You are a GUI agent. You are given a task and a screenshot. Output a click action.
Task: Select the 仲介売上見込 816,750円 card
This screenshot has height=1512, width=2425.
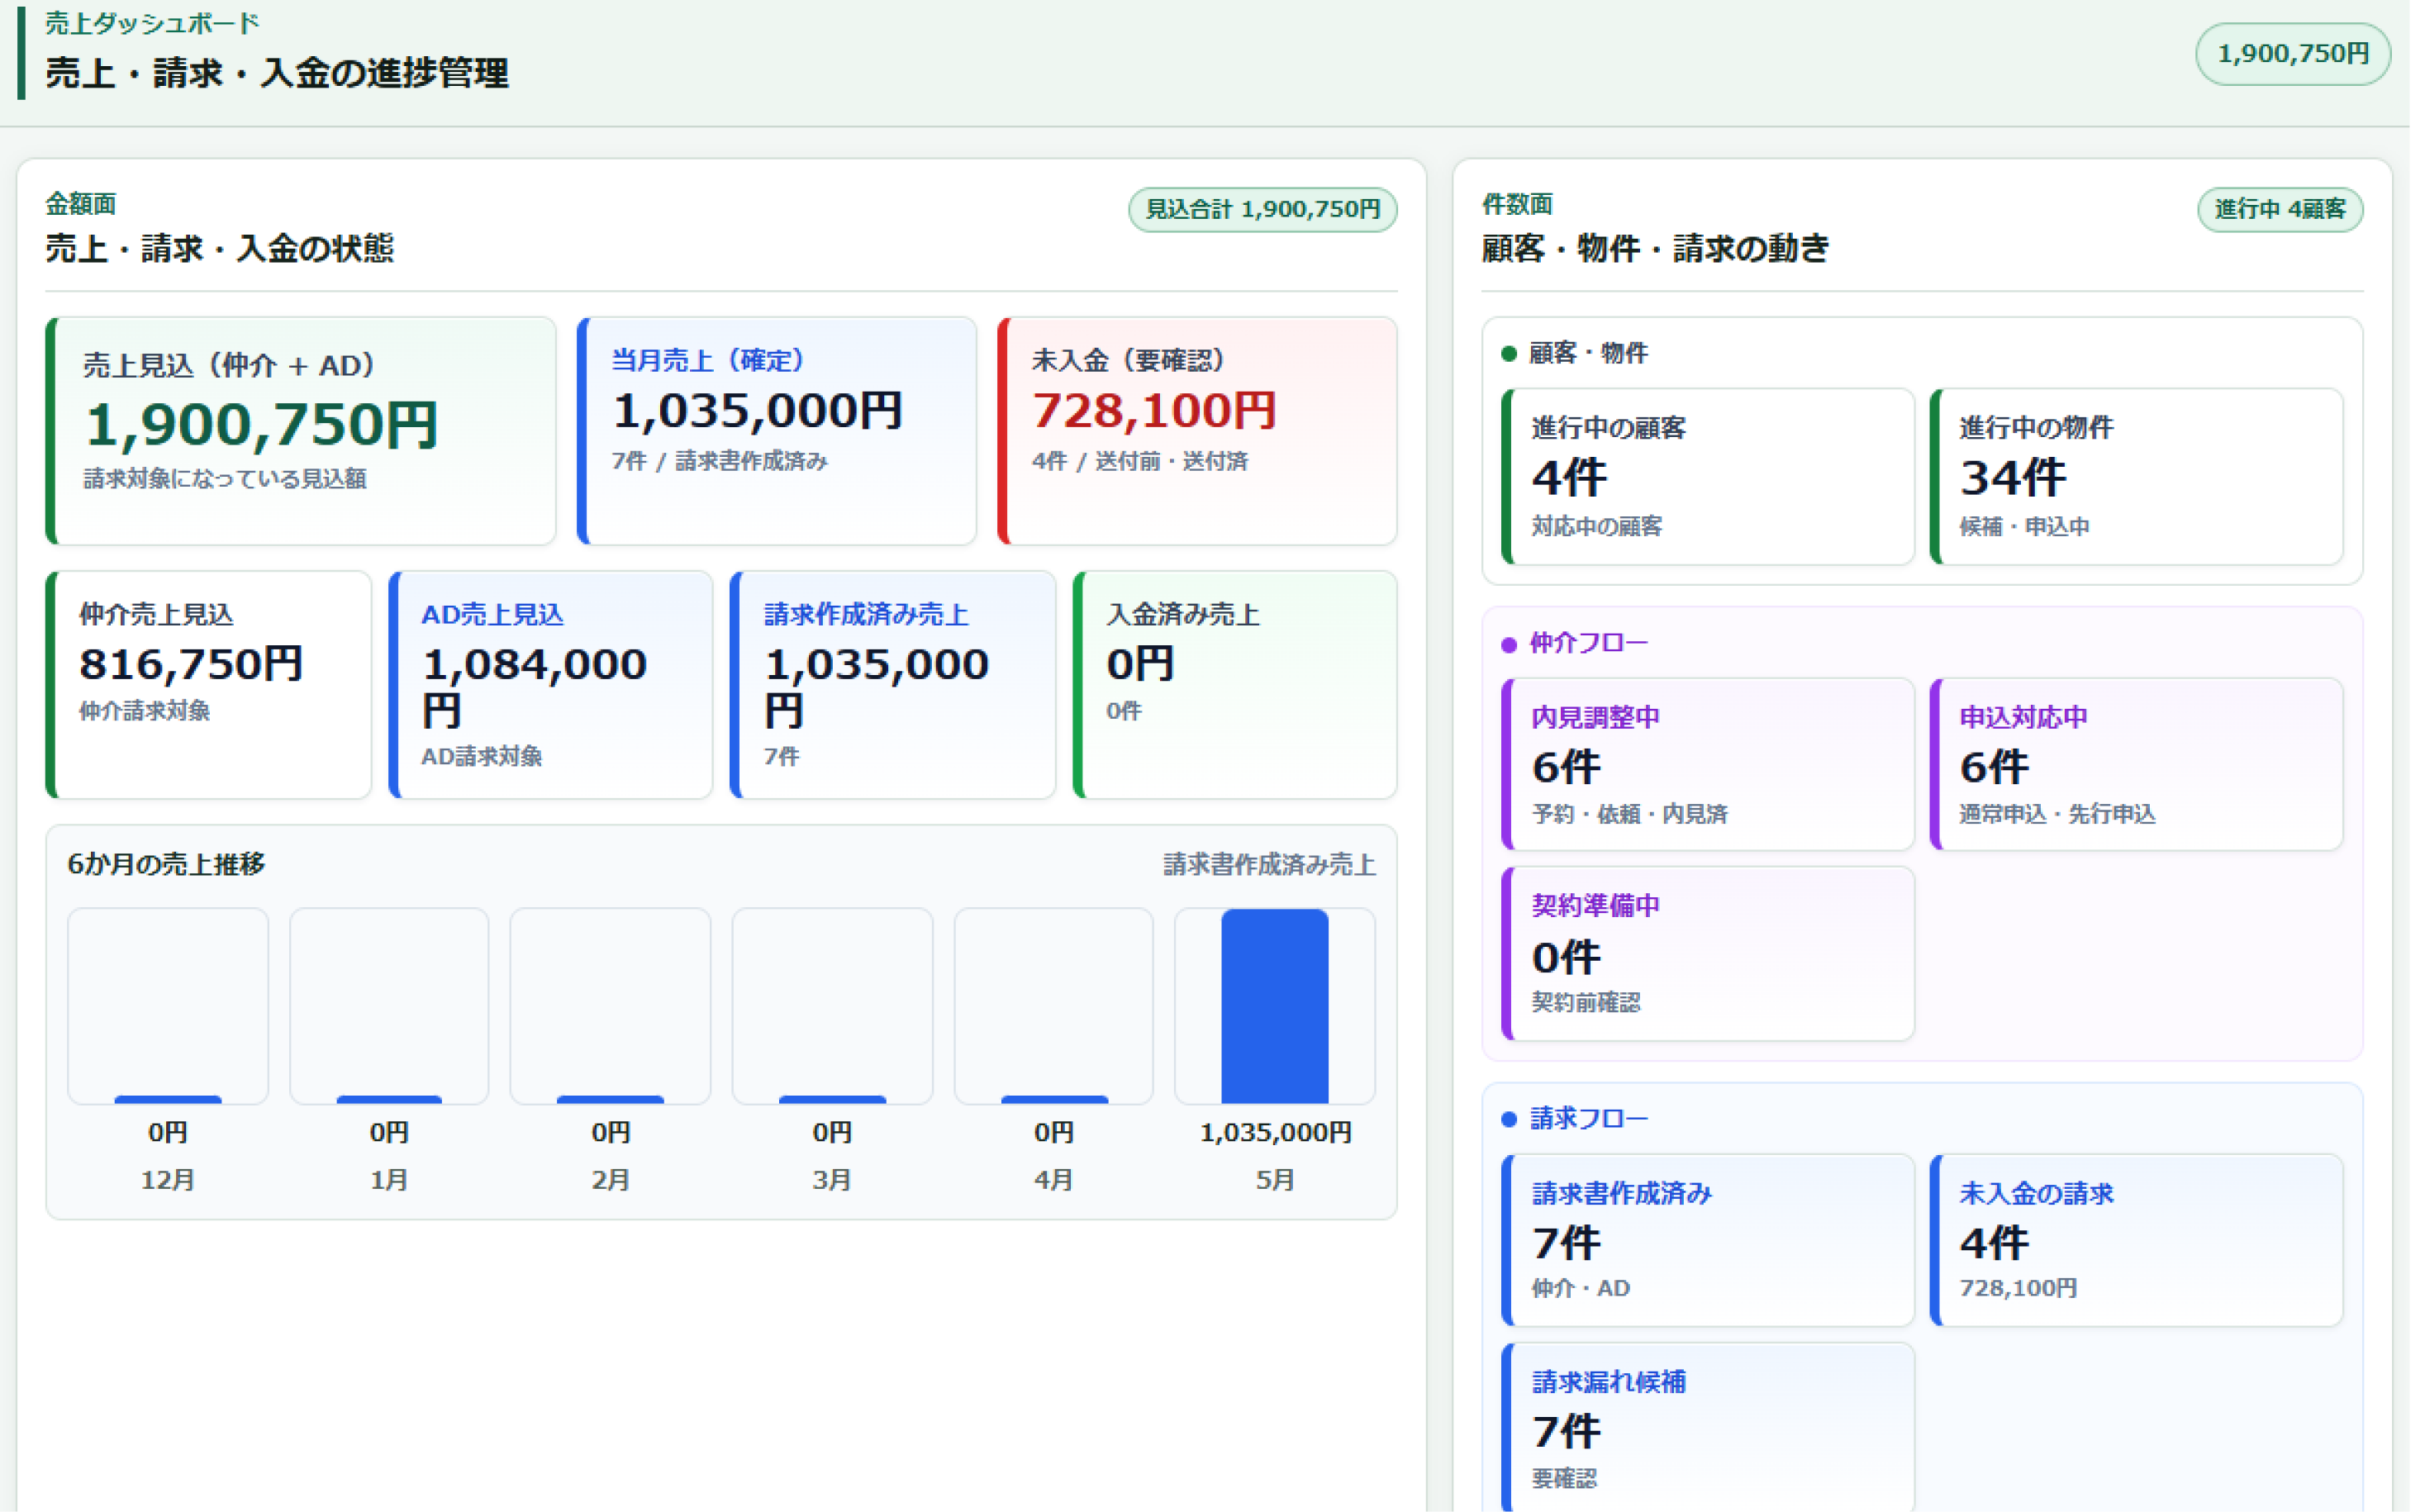coord(210,689)
